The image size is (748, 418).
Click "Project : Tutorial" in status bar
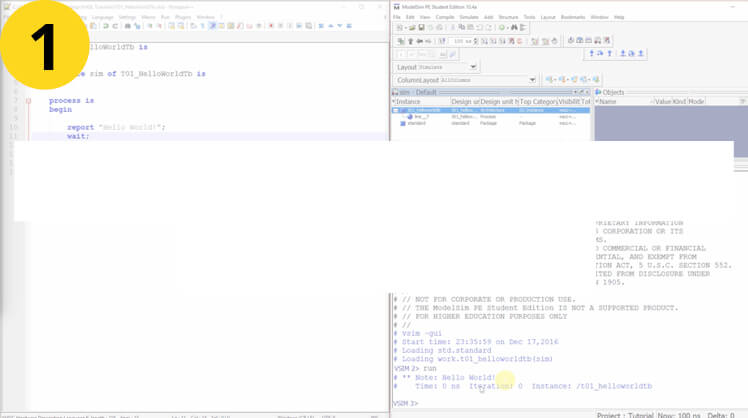tap(625, 415)
